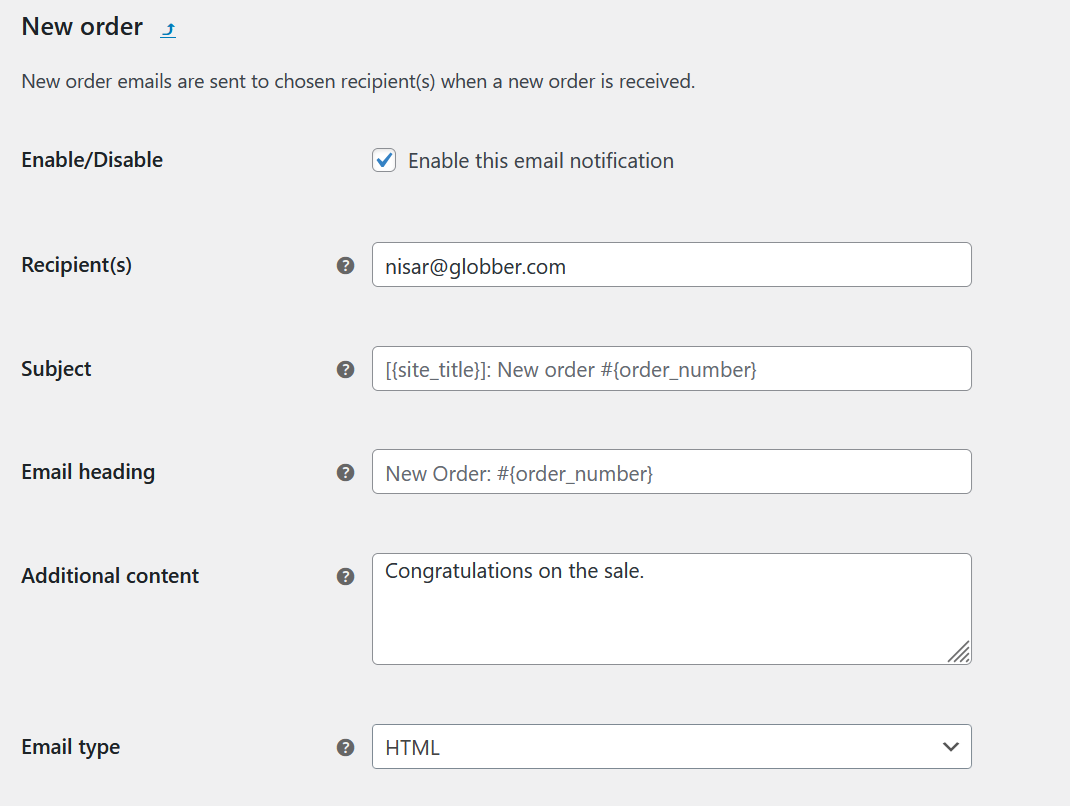Screen dimensions: 1070x806
Task: Open the Email type HTML dropdown
Action: [671, 747]
